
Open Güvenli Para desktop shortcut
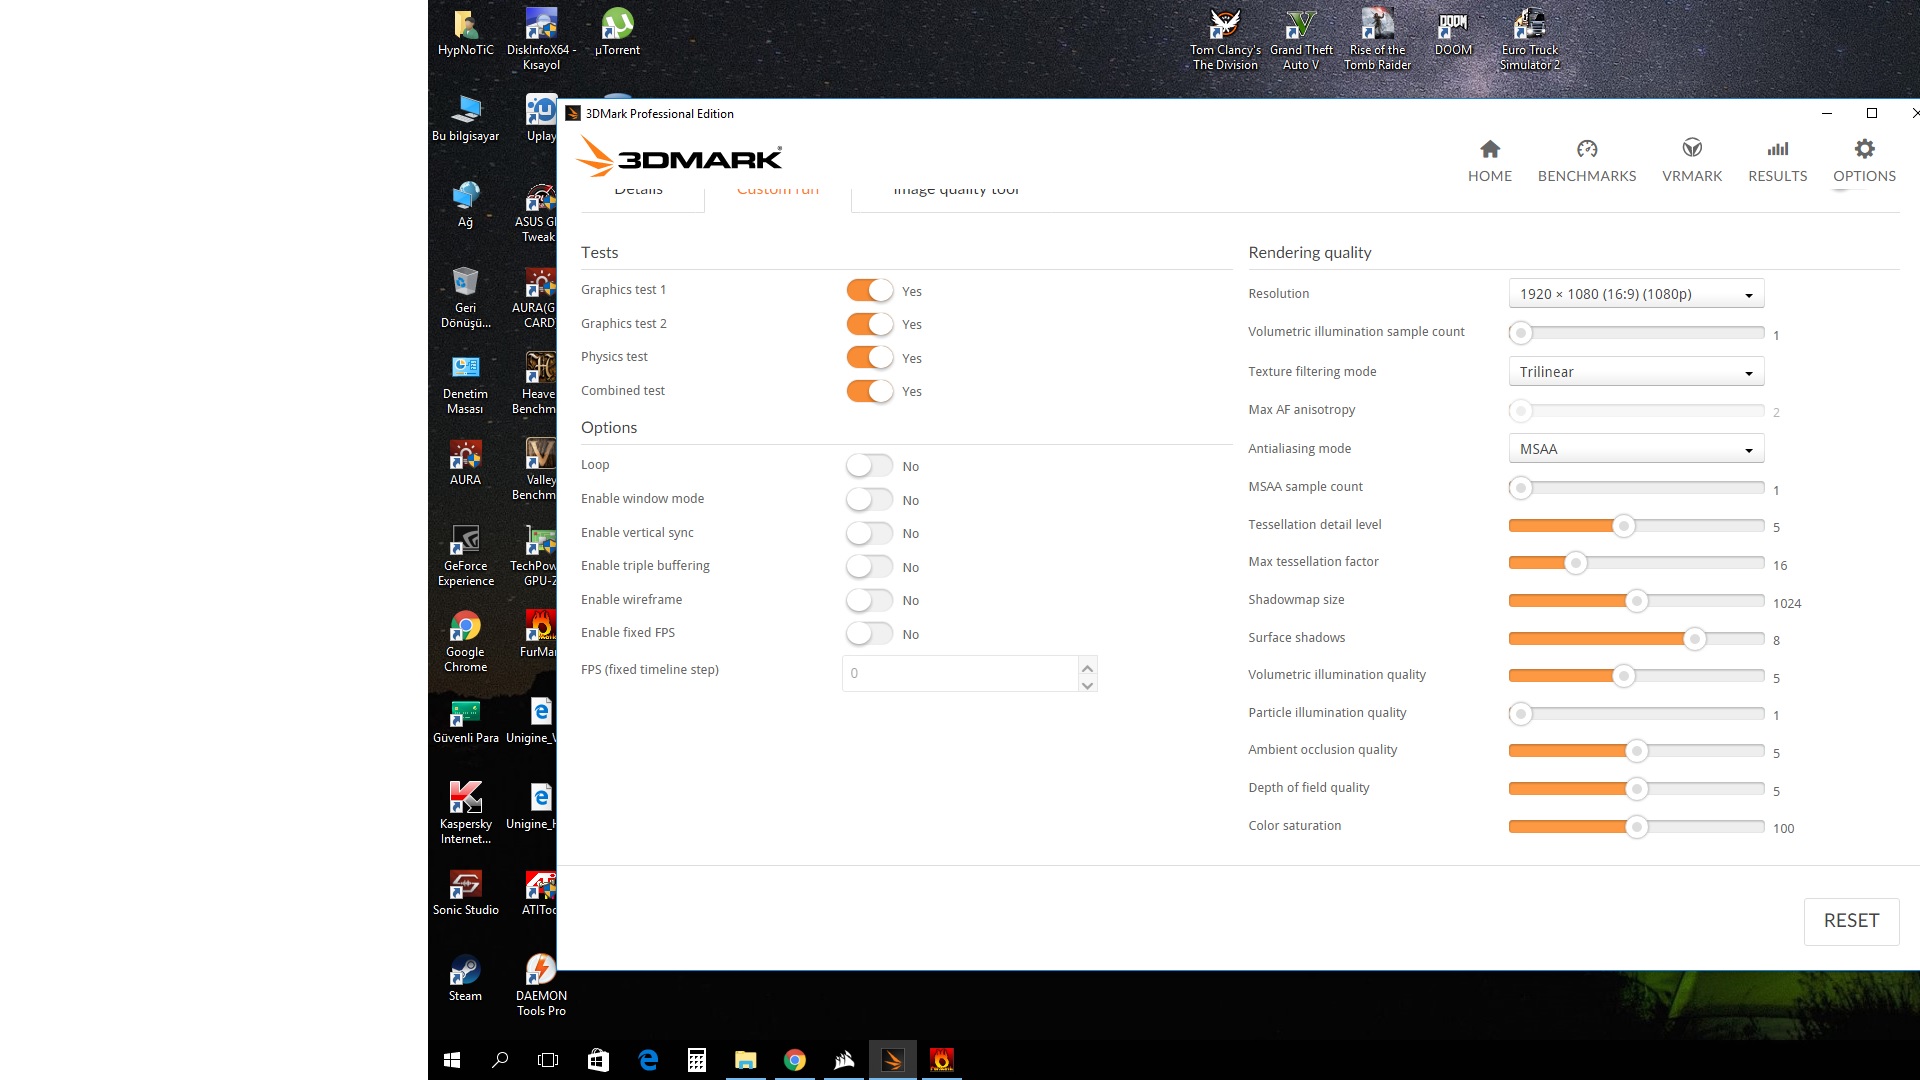pyautogui.click(x=465, y=721)
